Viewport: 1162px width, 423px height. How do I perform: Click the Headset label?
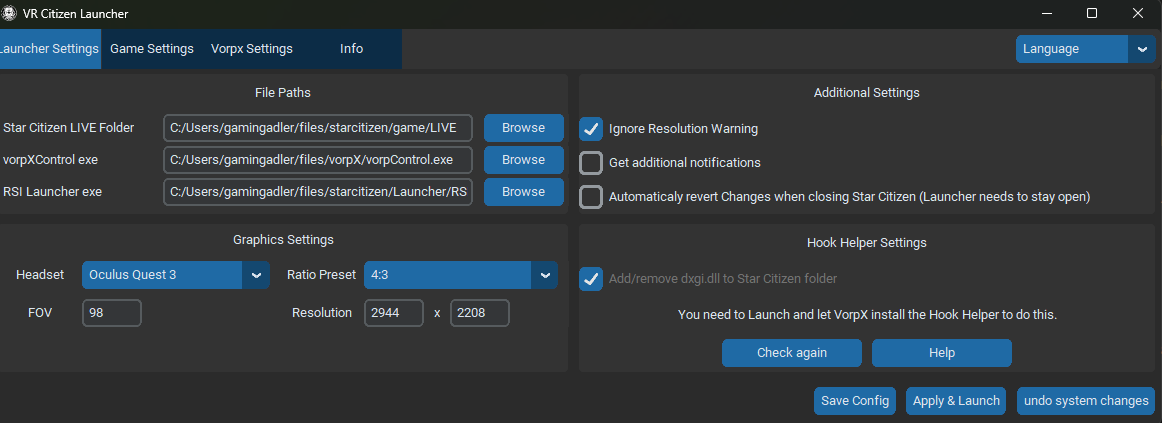click(x=40, y=275)
